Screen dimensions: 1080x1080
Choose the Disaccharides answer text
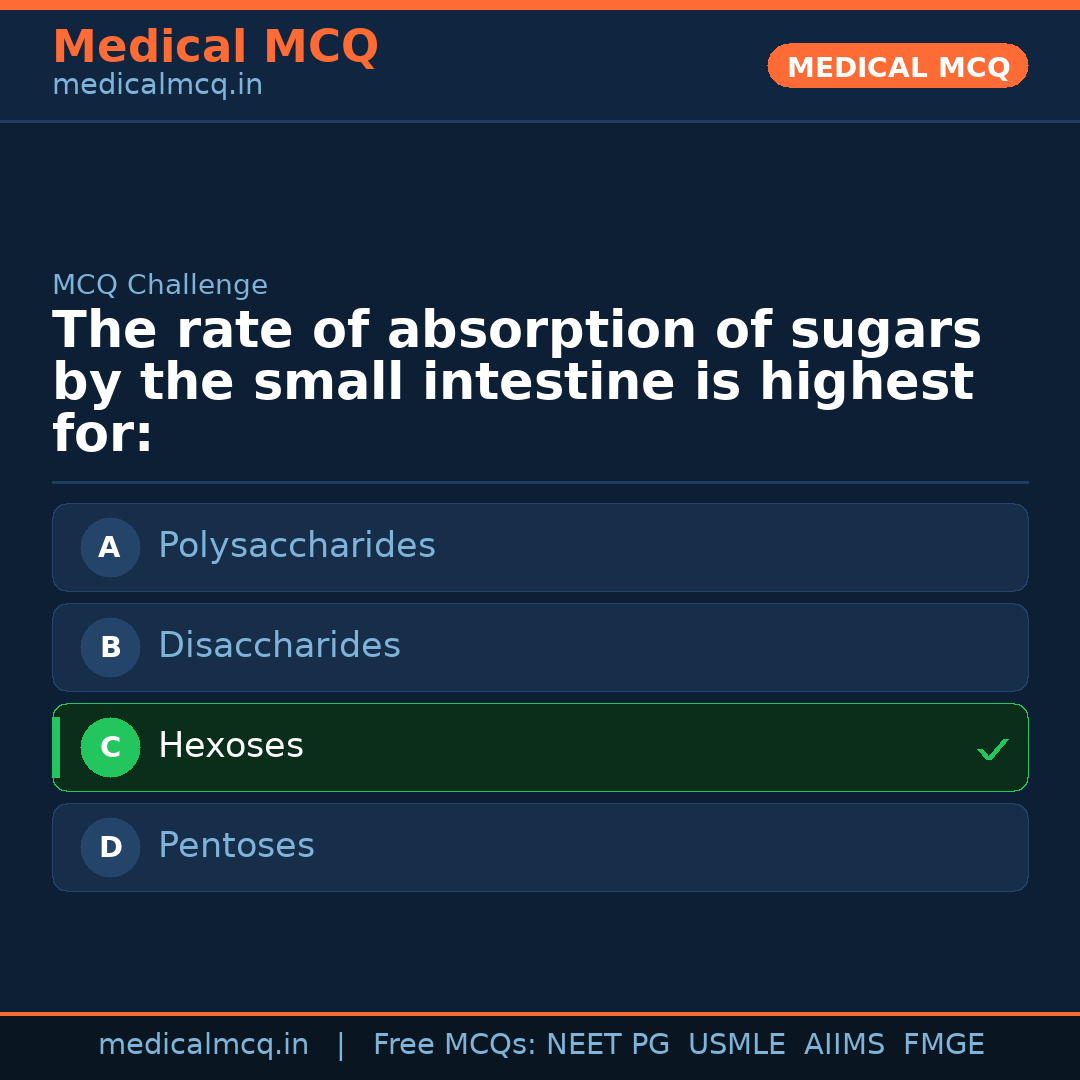(279, 646)
